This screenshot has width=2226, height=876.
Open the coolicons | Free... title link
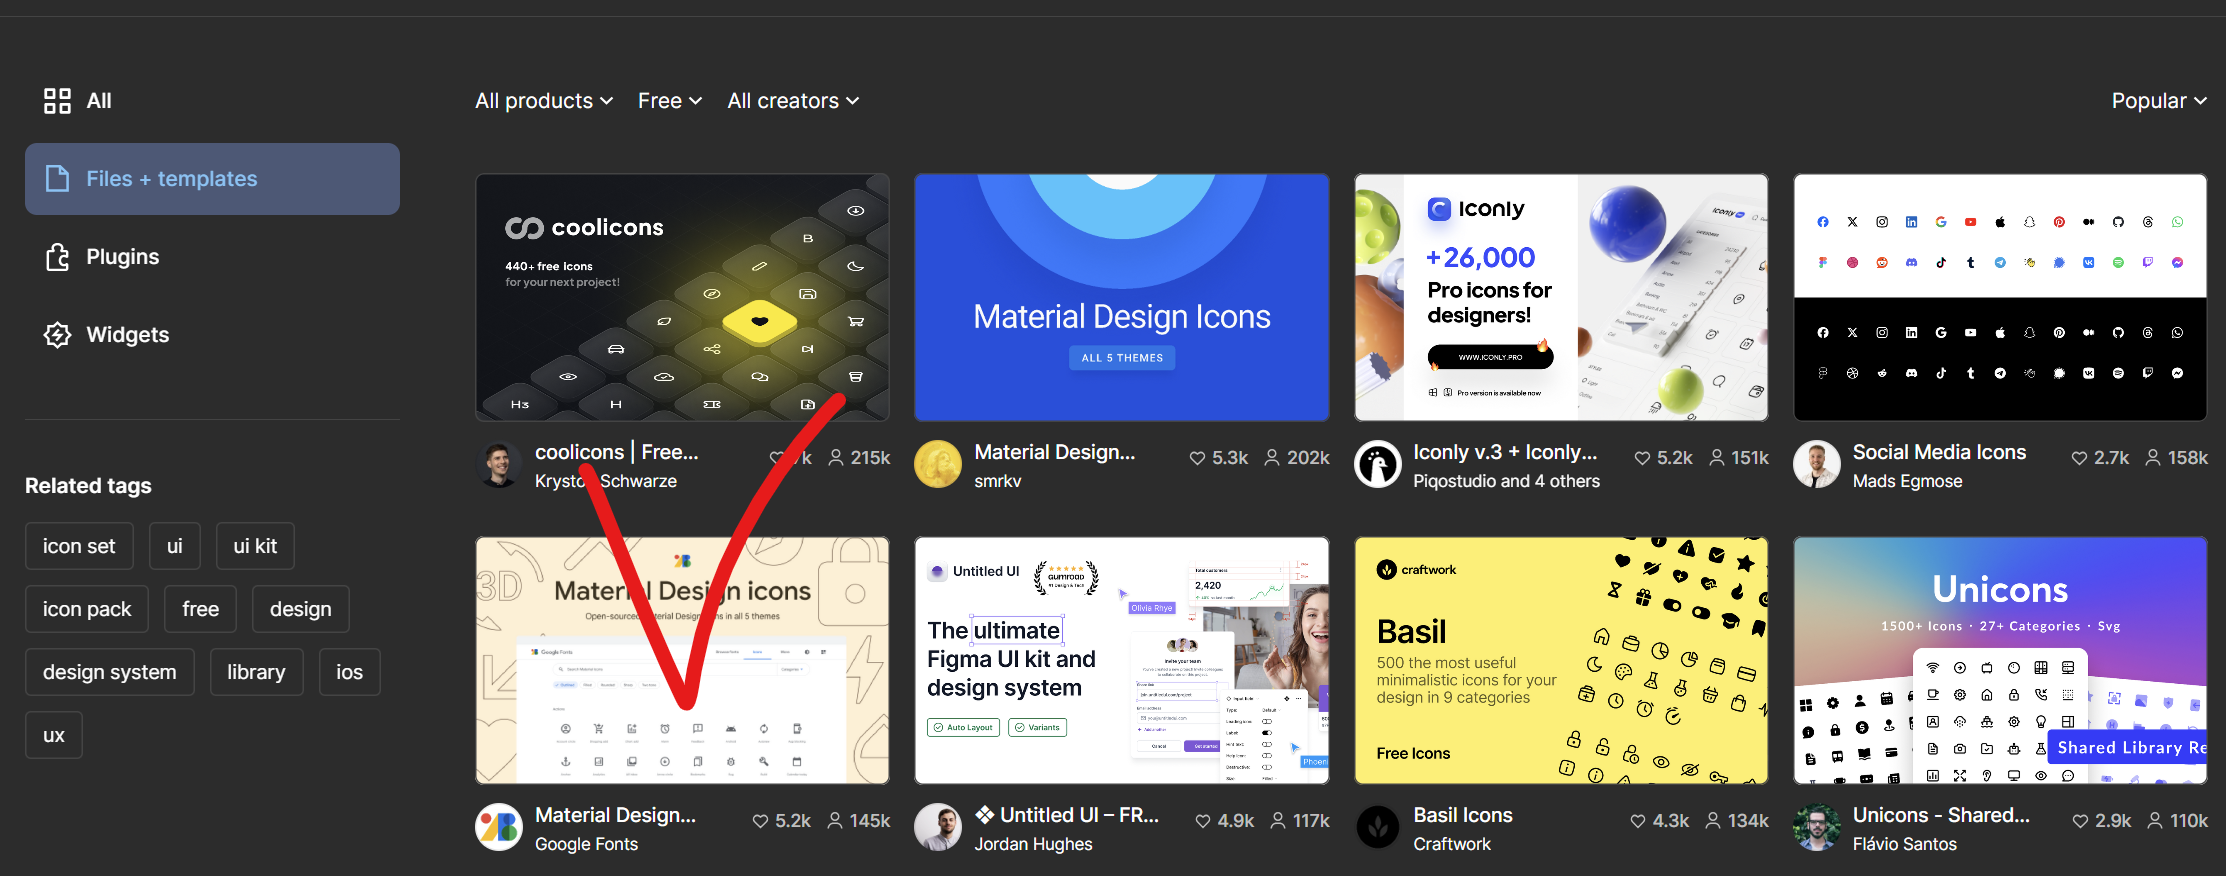[617, 452]
